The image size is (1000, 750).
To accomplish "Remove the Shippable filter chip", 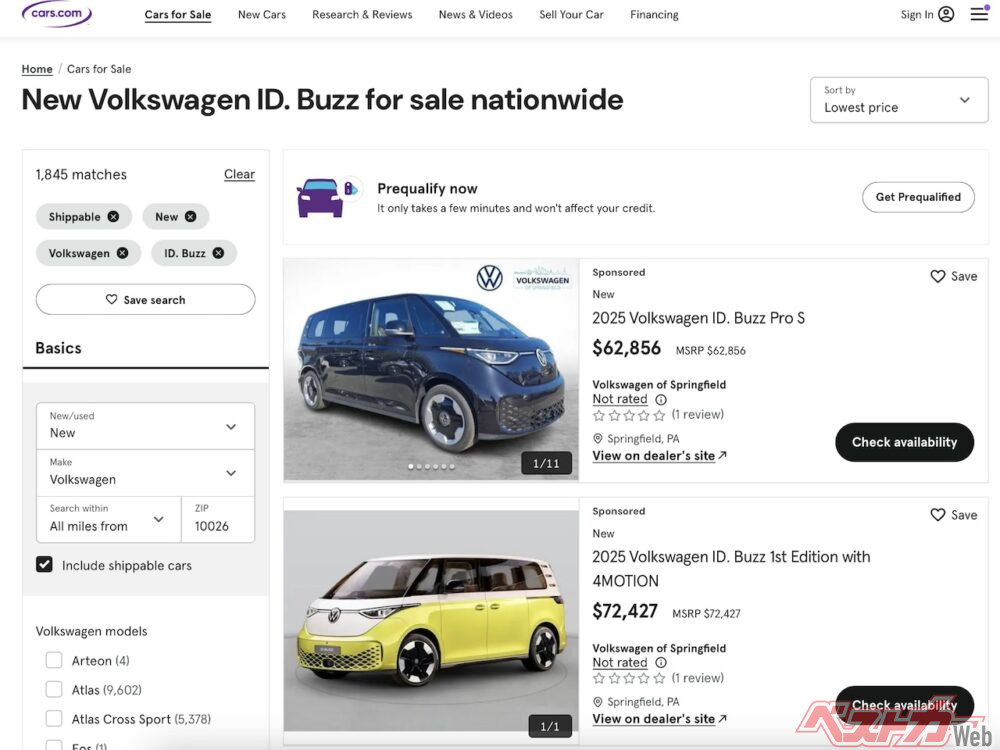I will click(113, 217).
